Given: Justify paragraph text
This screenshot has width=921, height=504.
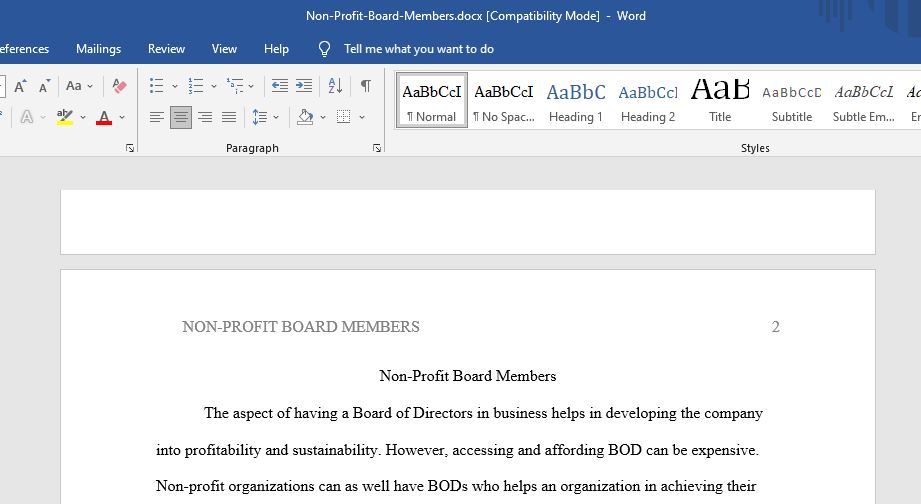Looking at the screenshot, I should (x=229, y=117).
